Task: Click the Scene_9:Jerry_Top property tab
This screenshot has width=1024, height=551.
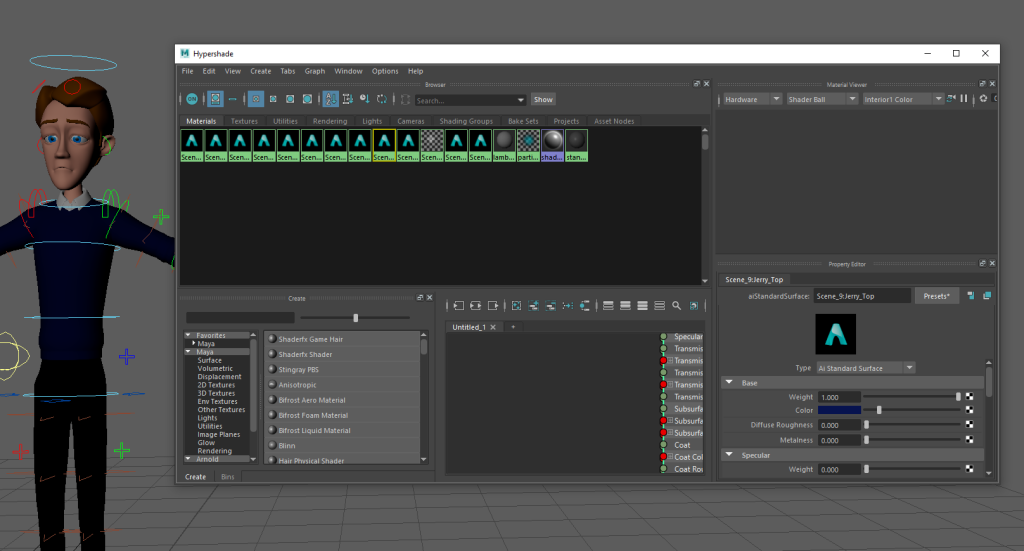Action: (x=754, y=279)
